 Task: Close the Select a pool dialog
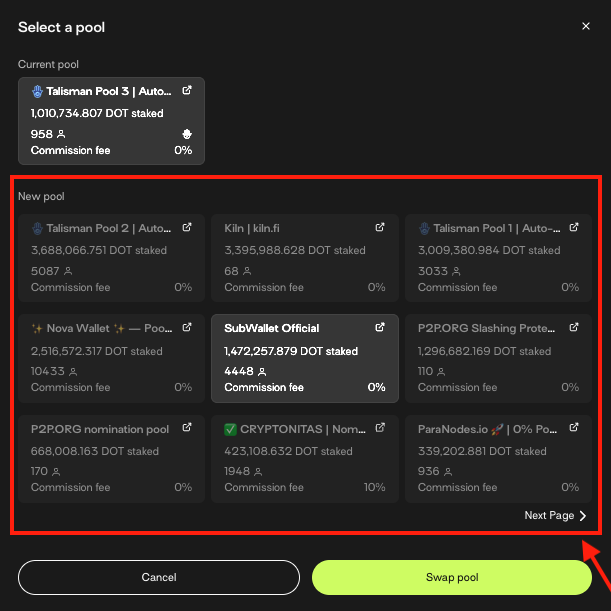586,26
